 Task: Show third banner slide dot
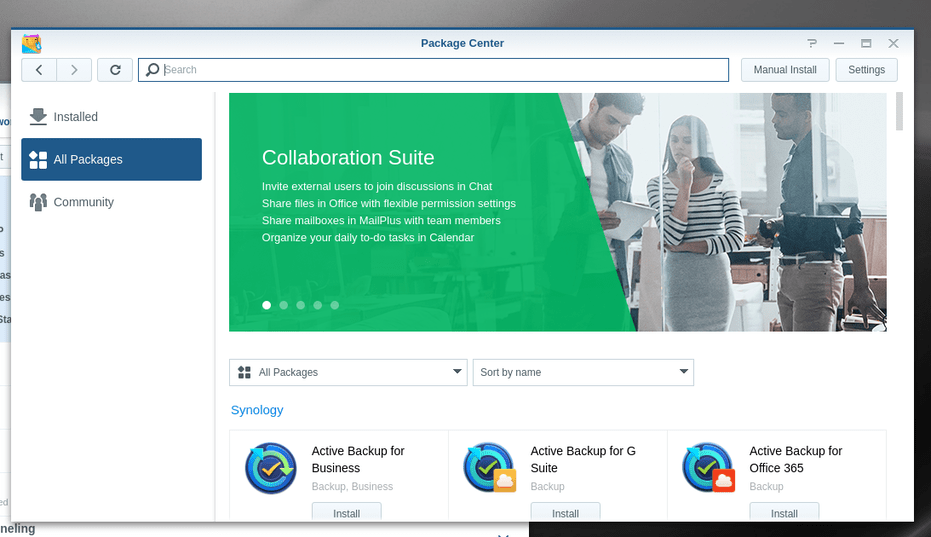pyautogui.click(x=301, y=305)
